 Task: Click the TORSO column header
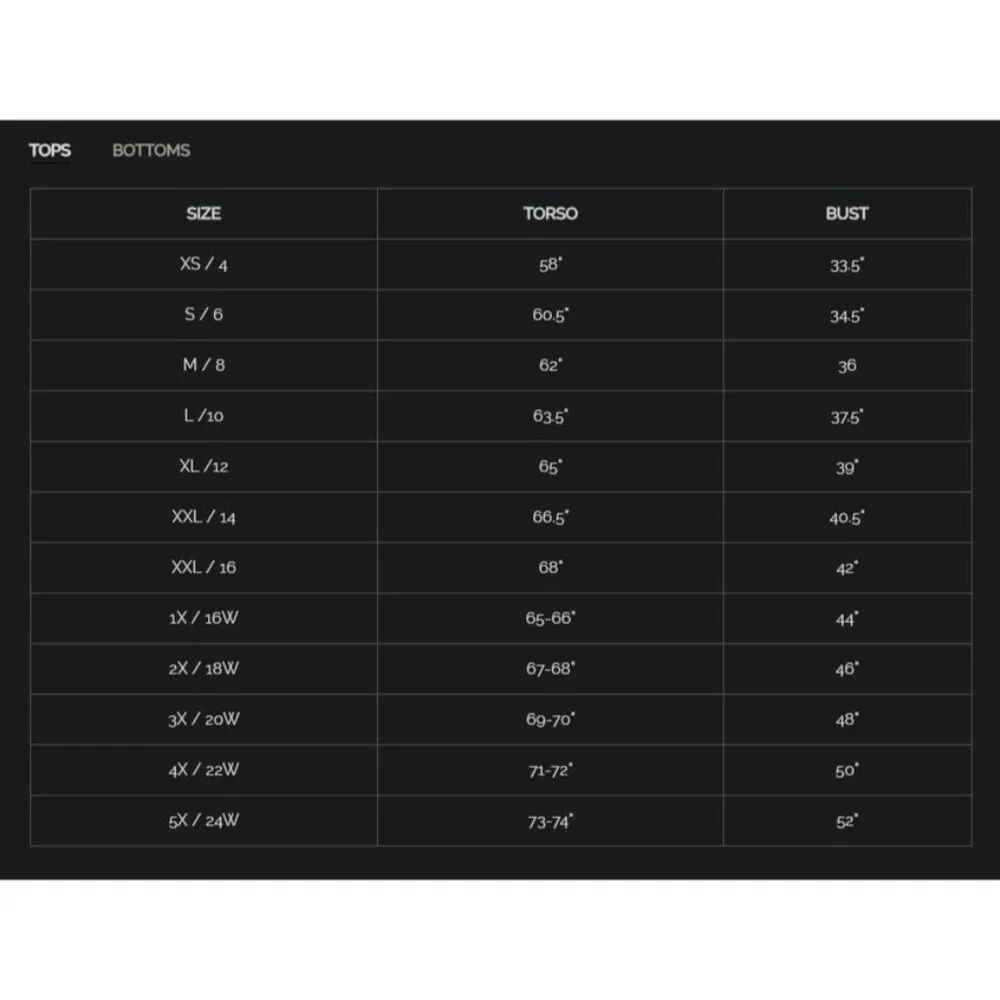click(x=550, y=213)
